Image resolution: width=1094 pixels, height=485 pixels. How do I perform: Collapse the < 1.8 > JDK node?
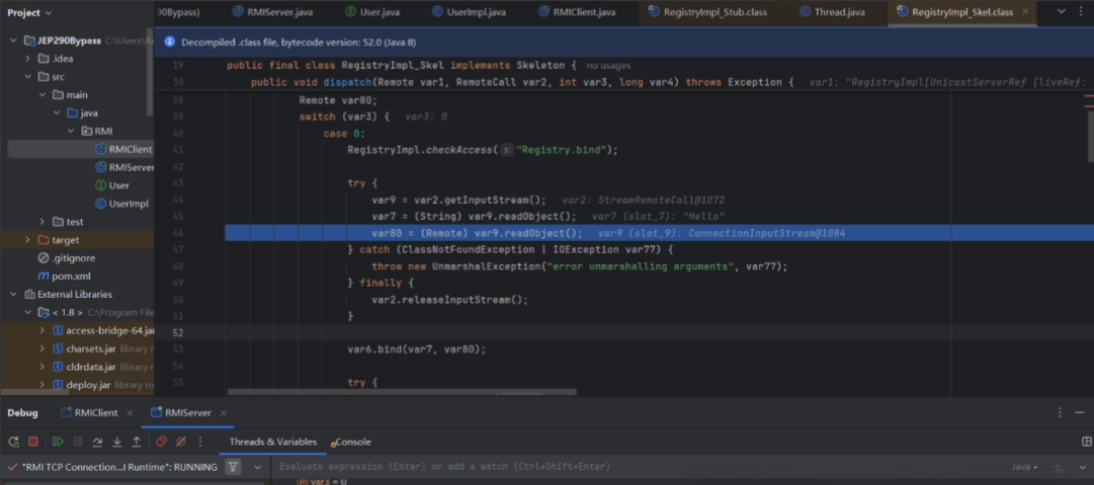[27, 313]
